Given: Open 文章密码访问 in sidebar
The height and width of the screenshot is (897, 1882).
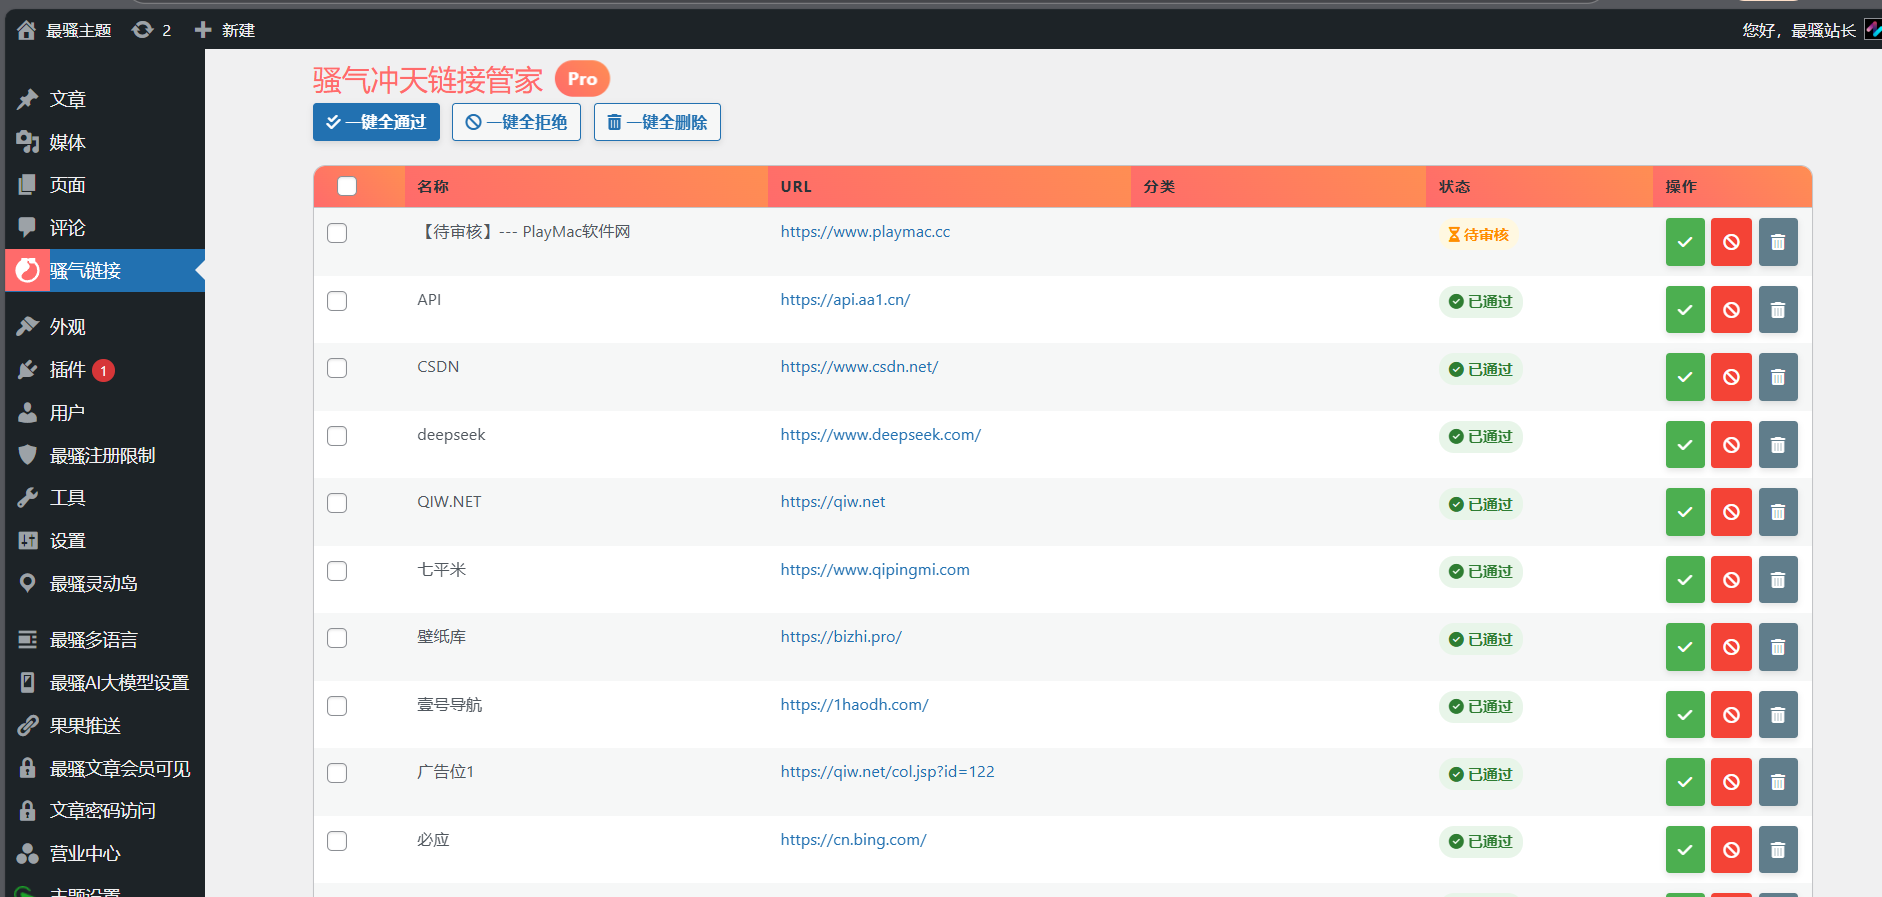Looking at the screenshot, I should click(x=105, y=811).
